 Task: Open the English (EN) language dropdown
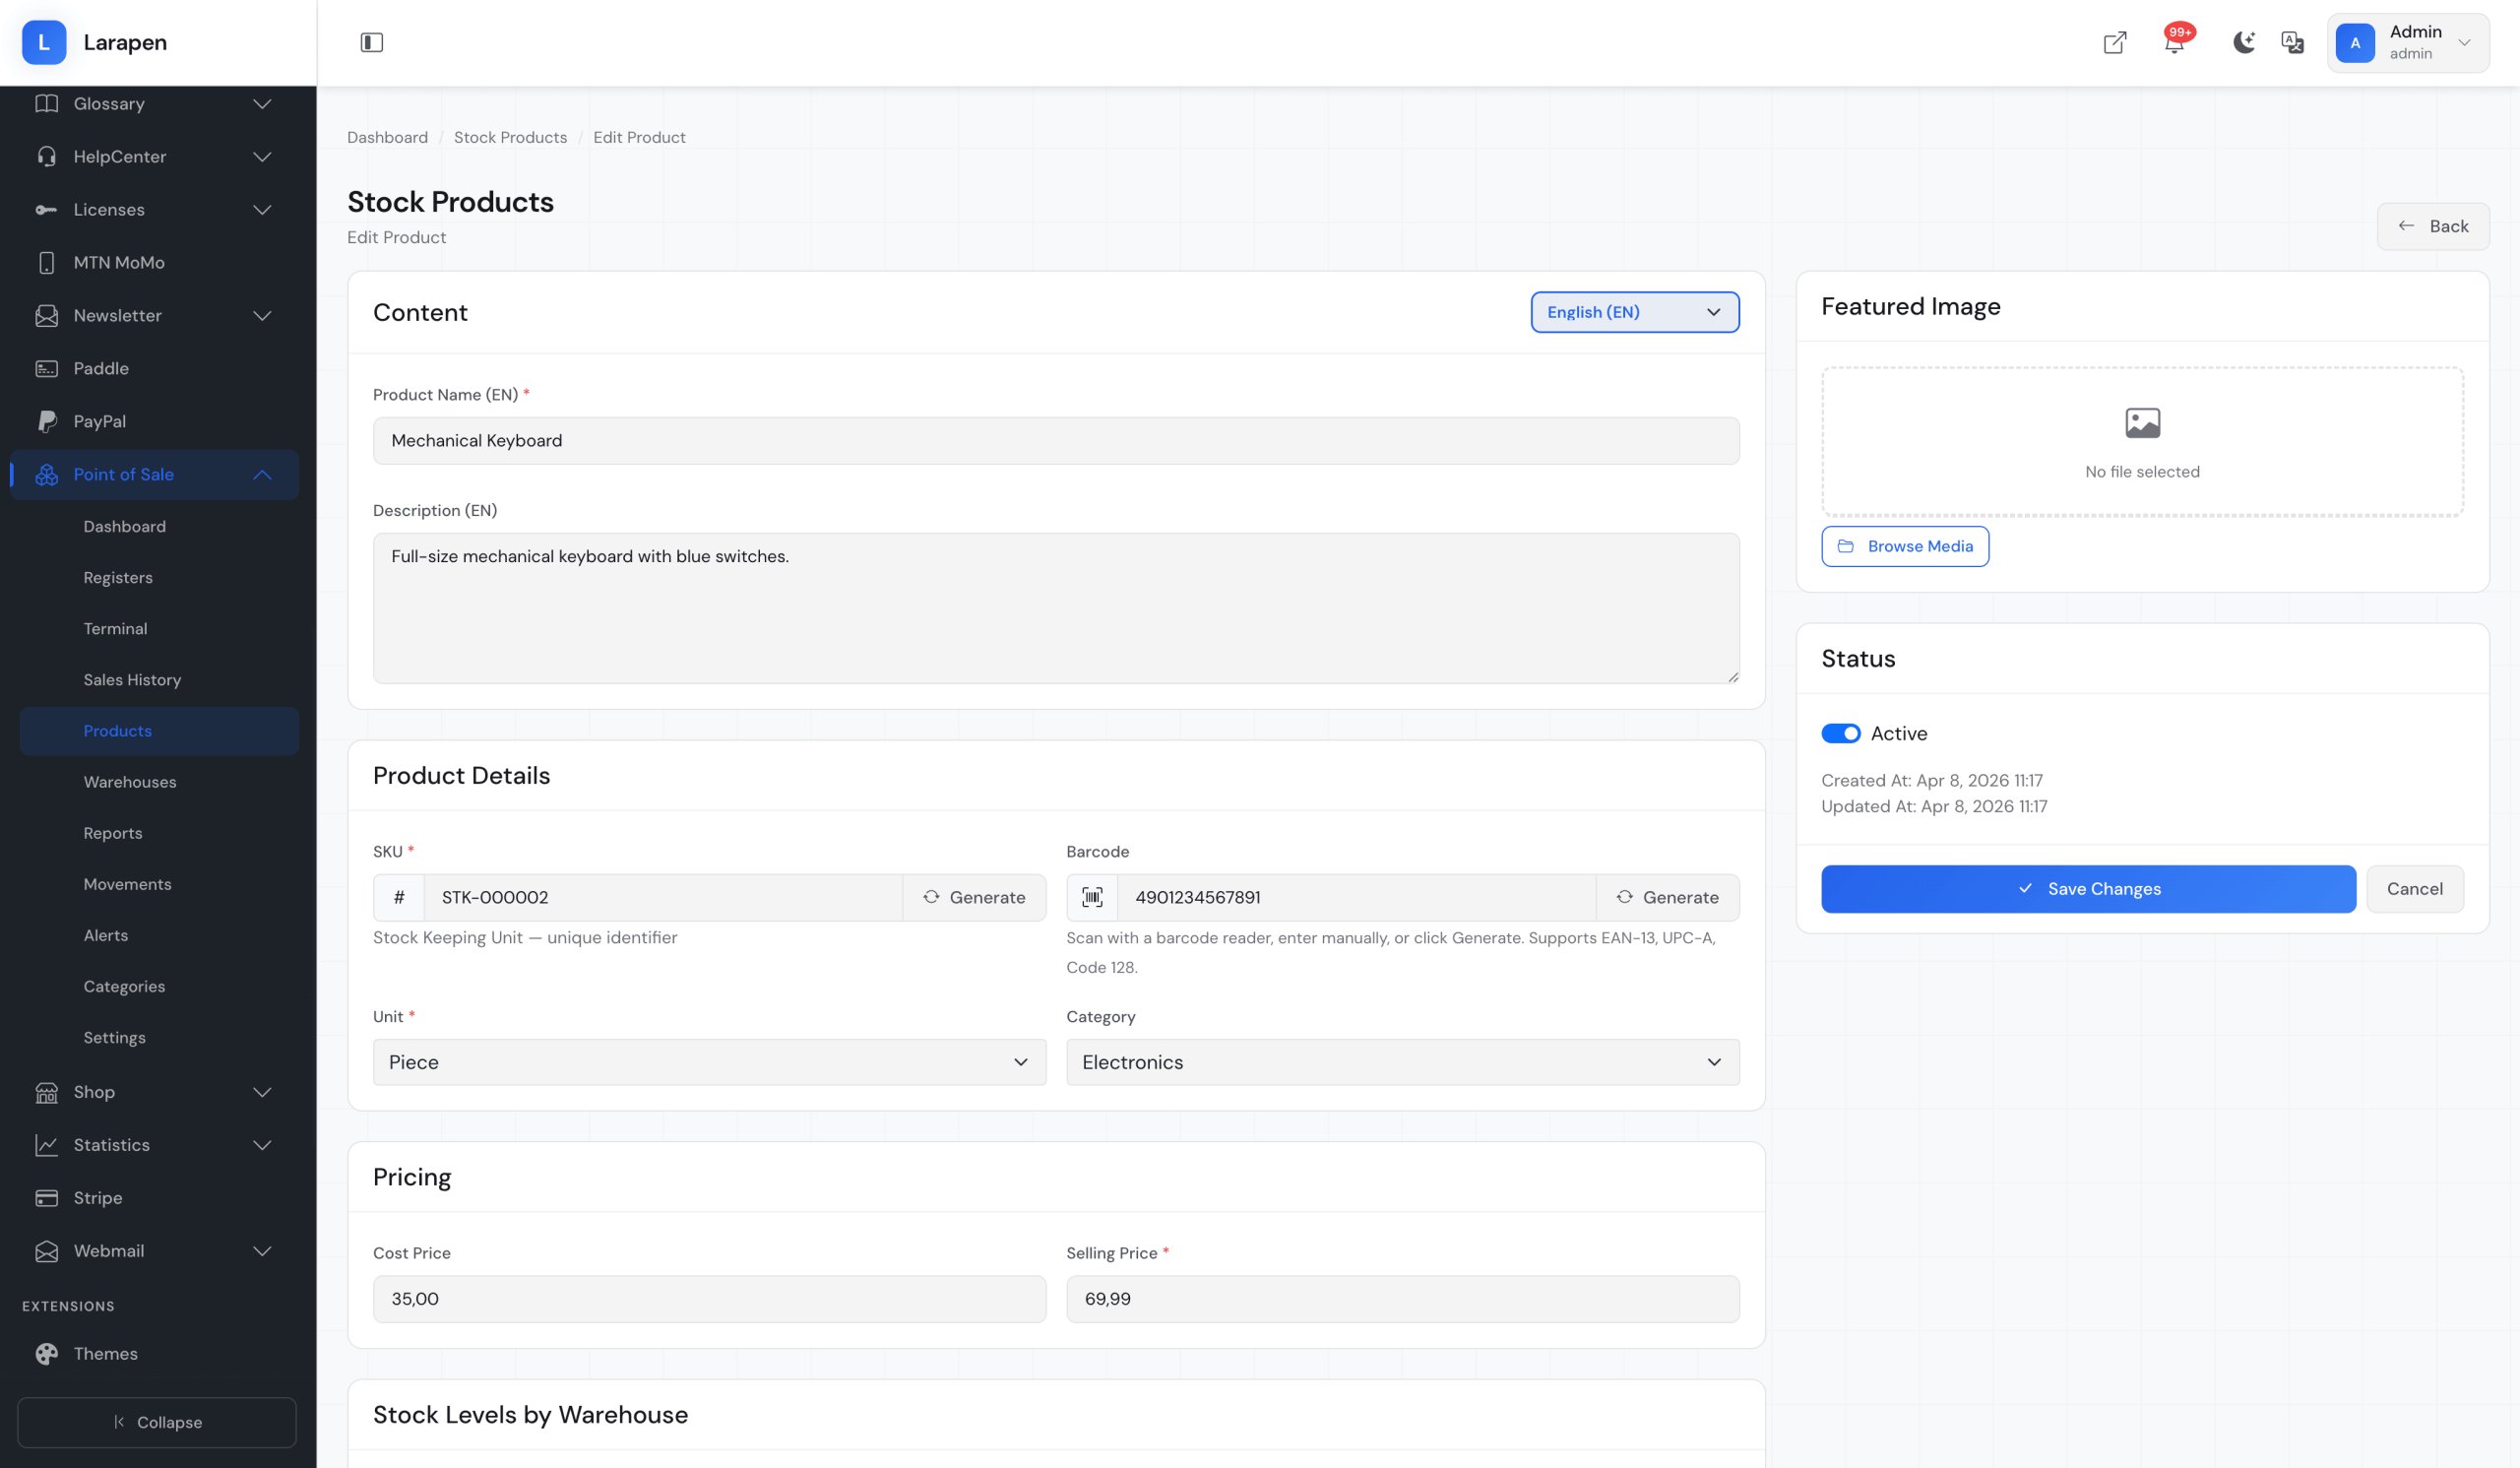[x=1634, y=312]
